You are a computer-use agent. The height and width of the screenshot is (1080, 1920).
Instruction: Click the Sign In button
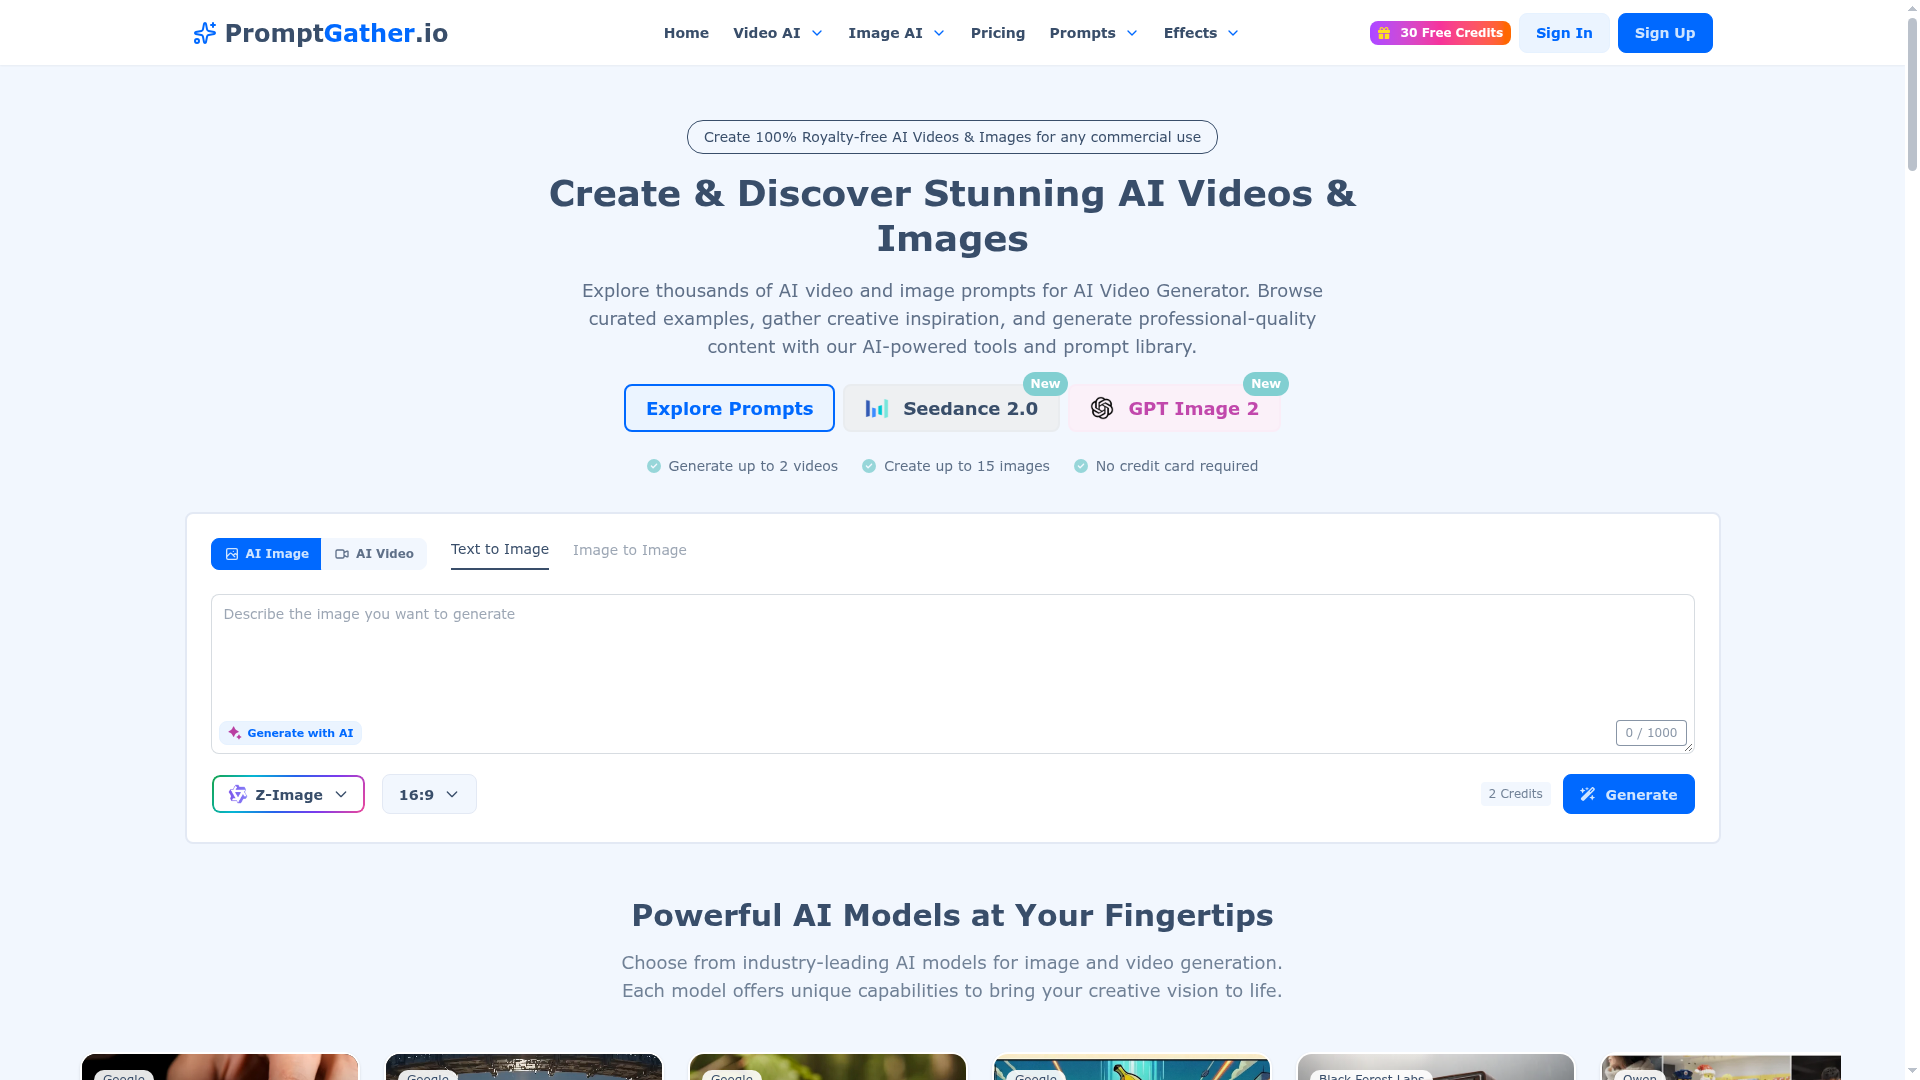[x=1564, y=33]
